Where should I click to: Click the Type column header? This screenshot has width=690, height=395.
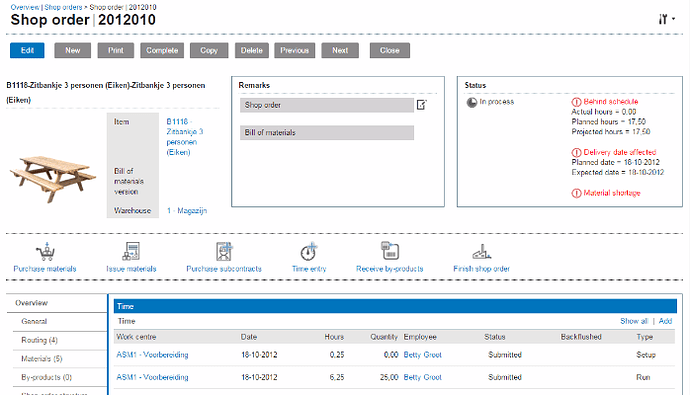[x=645, y=337]
